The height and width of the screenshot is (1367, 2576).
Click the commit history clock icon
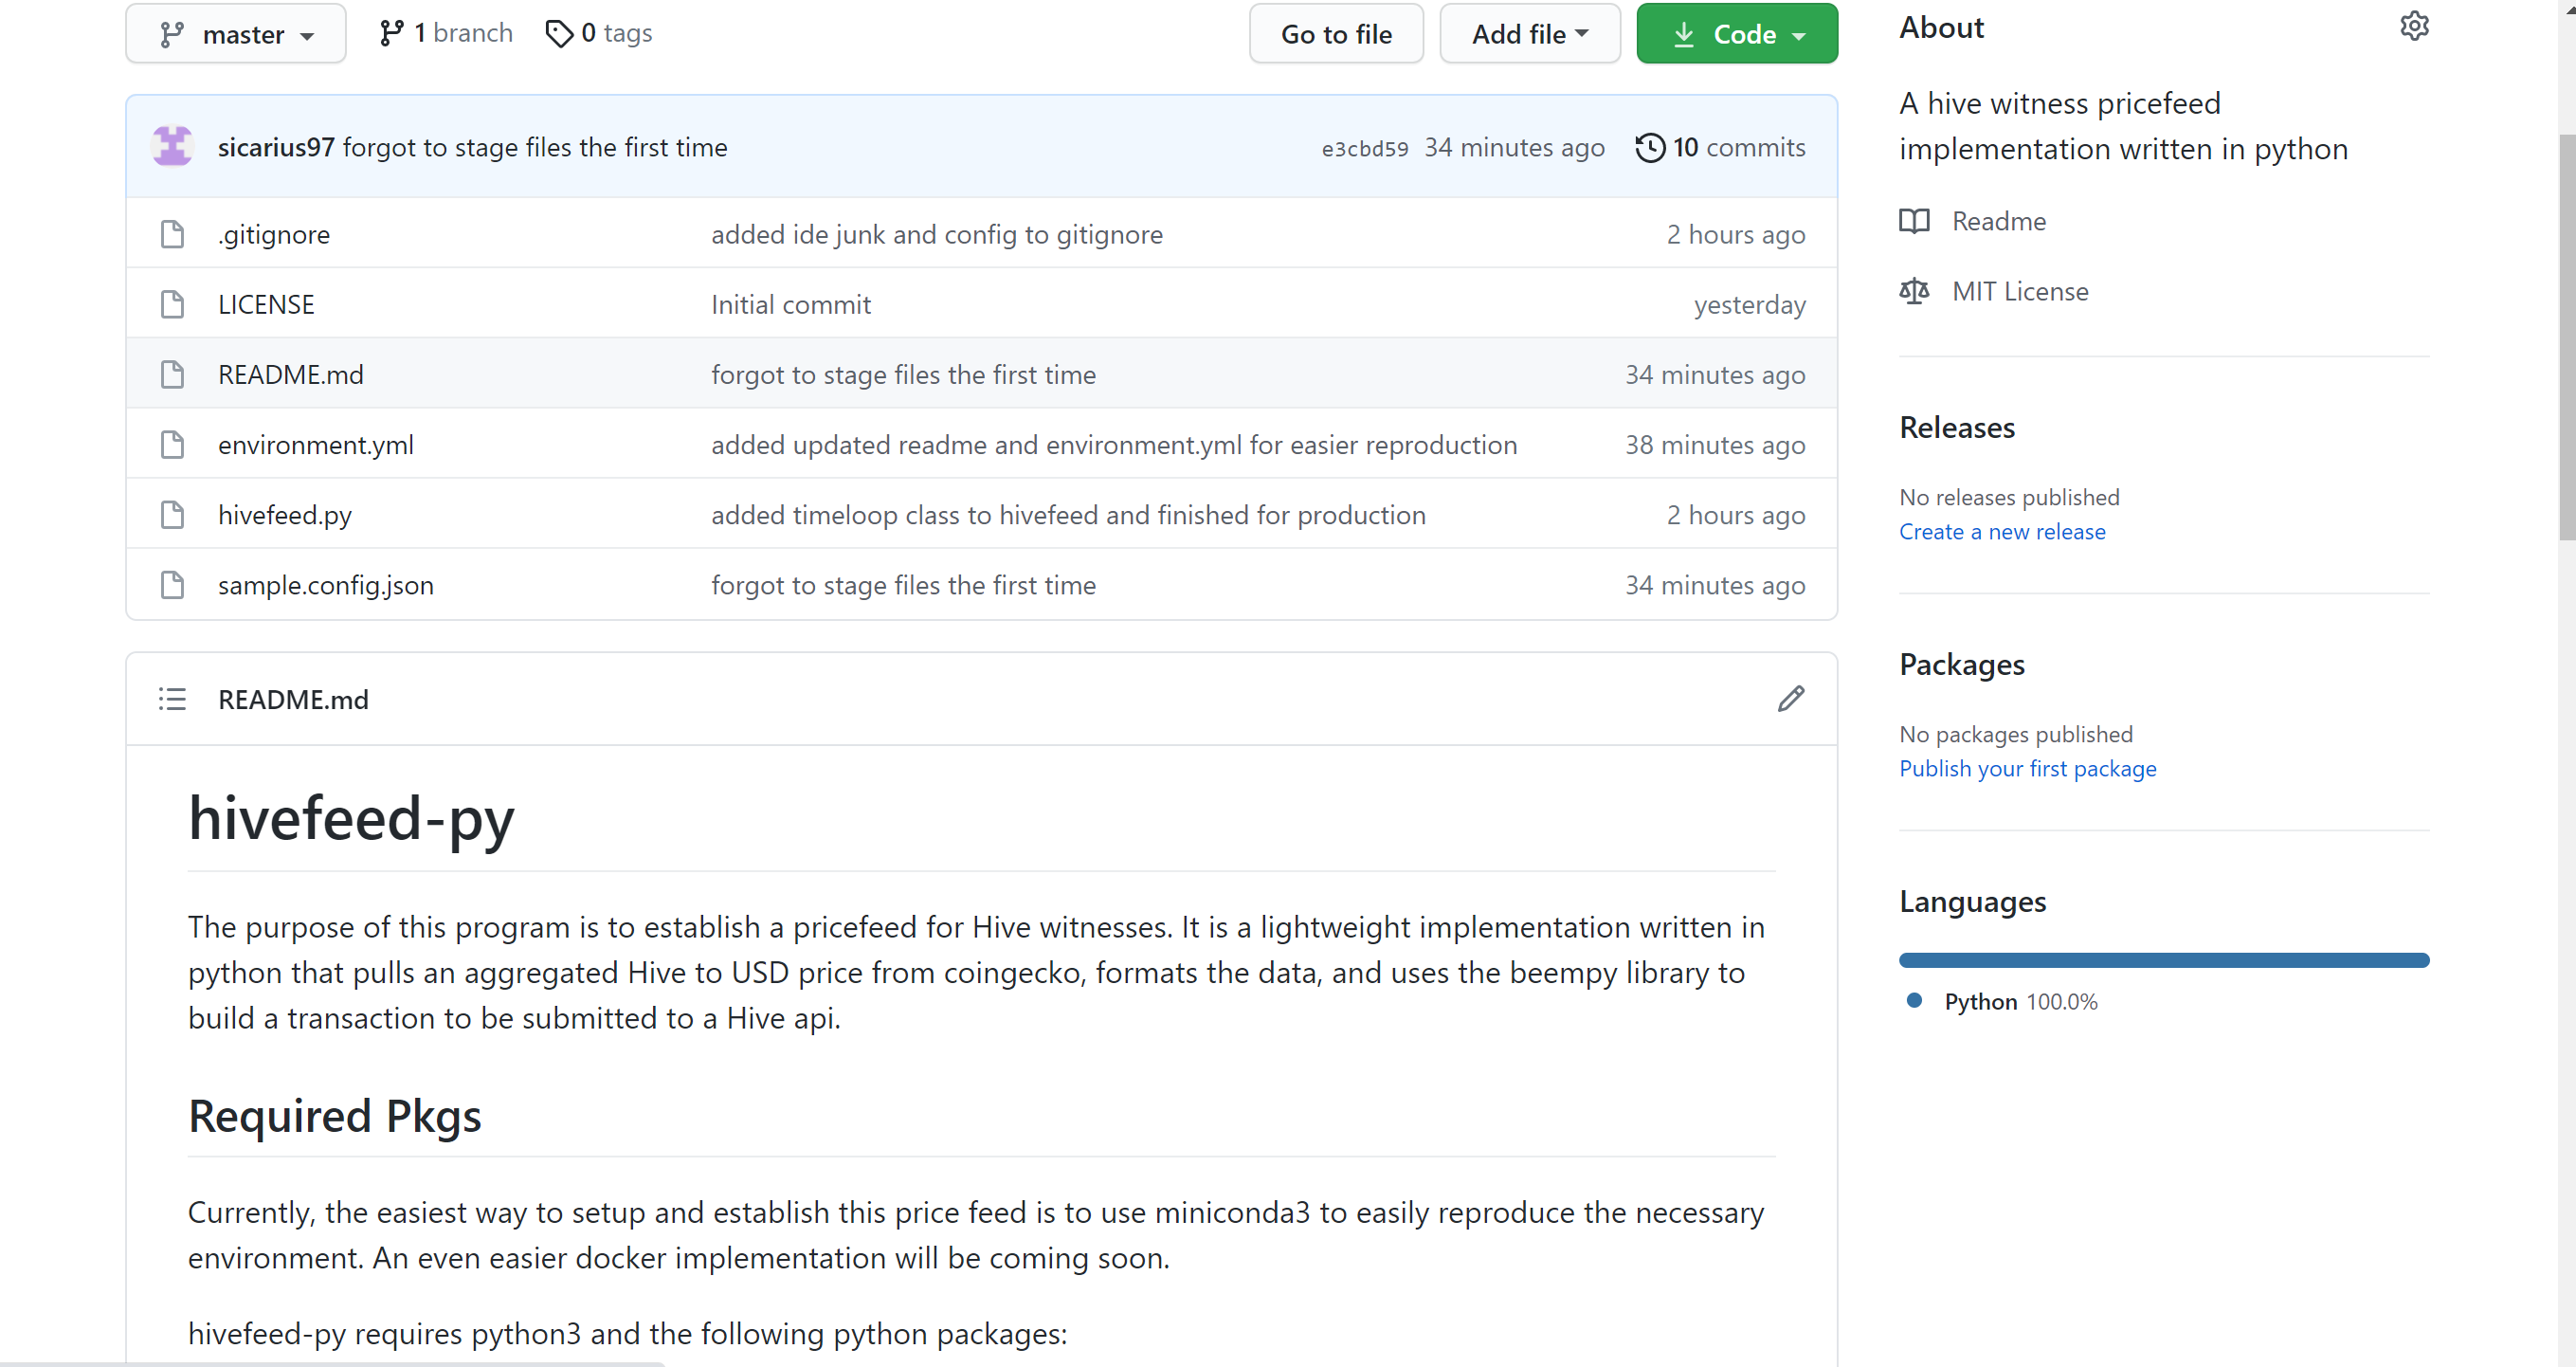coord(1650,147)
